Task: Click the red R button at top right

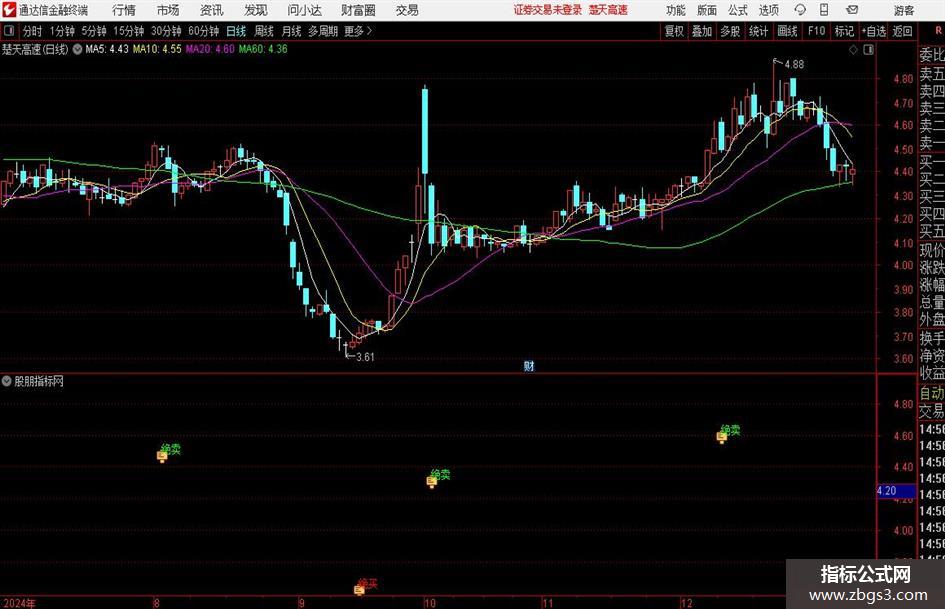Action: pos(938,31)
